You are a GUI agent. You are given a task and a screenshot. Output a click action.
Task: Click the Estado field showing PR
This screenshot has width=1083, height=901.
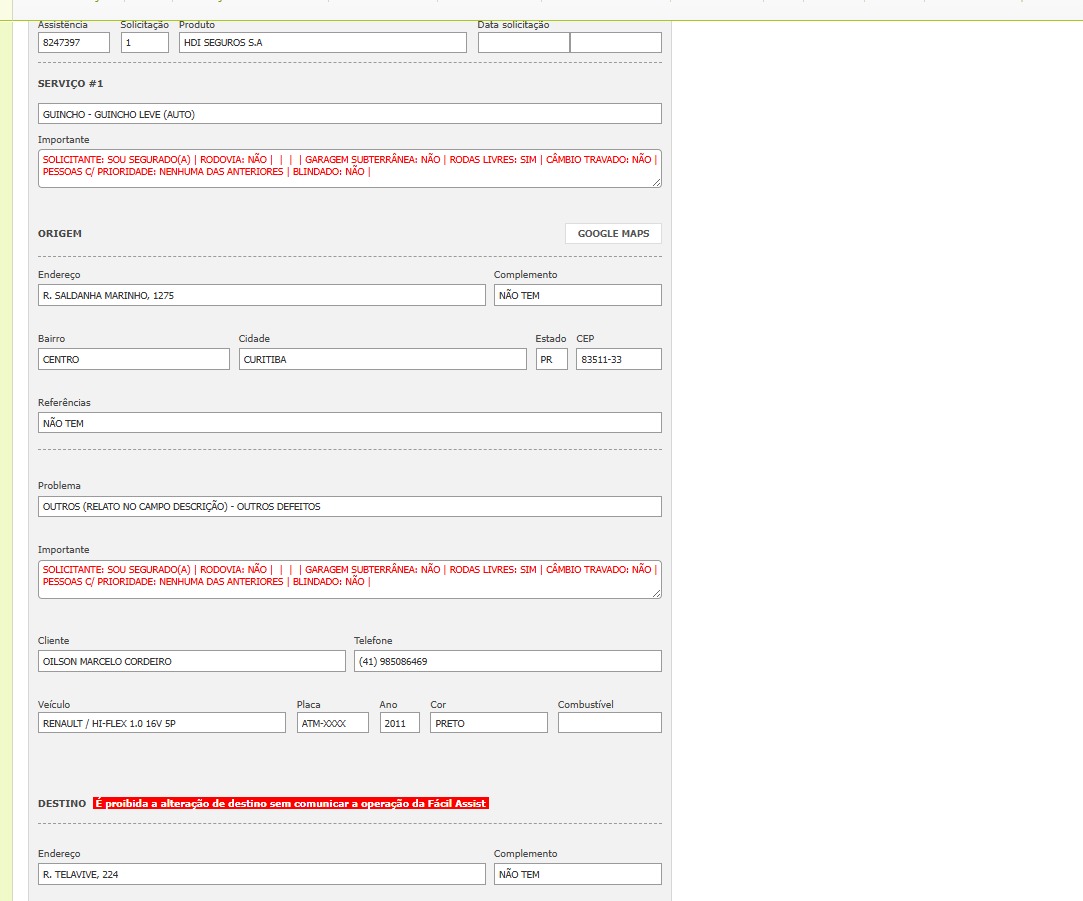[x=551, y=360]
